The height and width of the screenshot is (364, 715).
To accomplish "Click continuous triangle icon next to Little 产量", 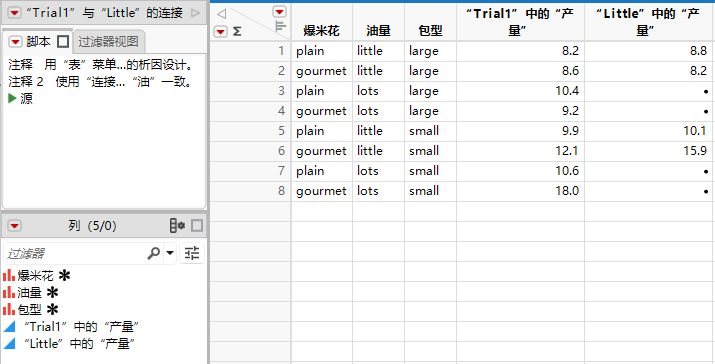I will [9, 343].
